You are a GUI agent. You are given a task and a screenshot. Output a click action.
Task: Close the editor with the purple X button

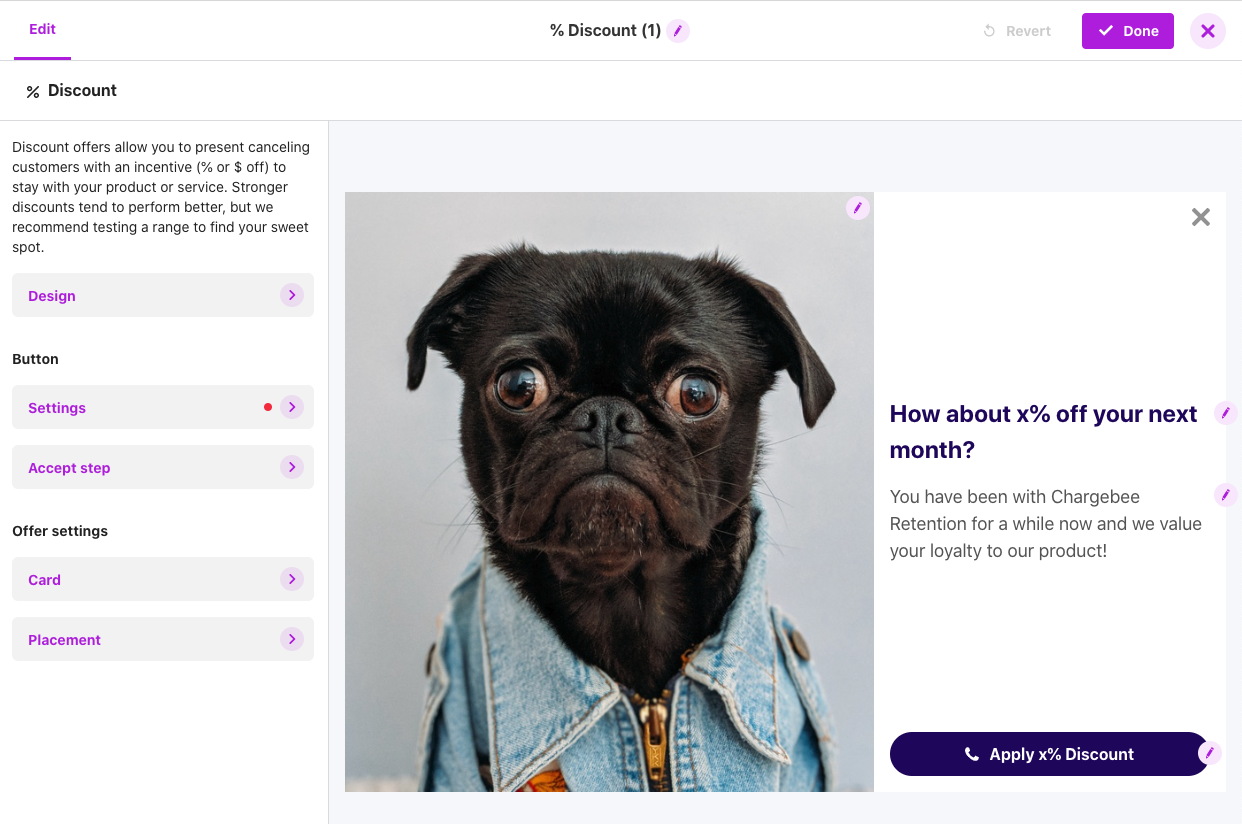1208,31
